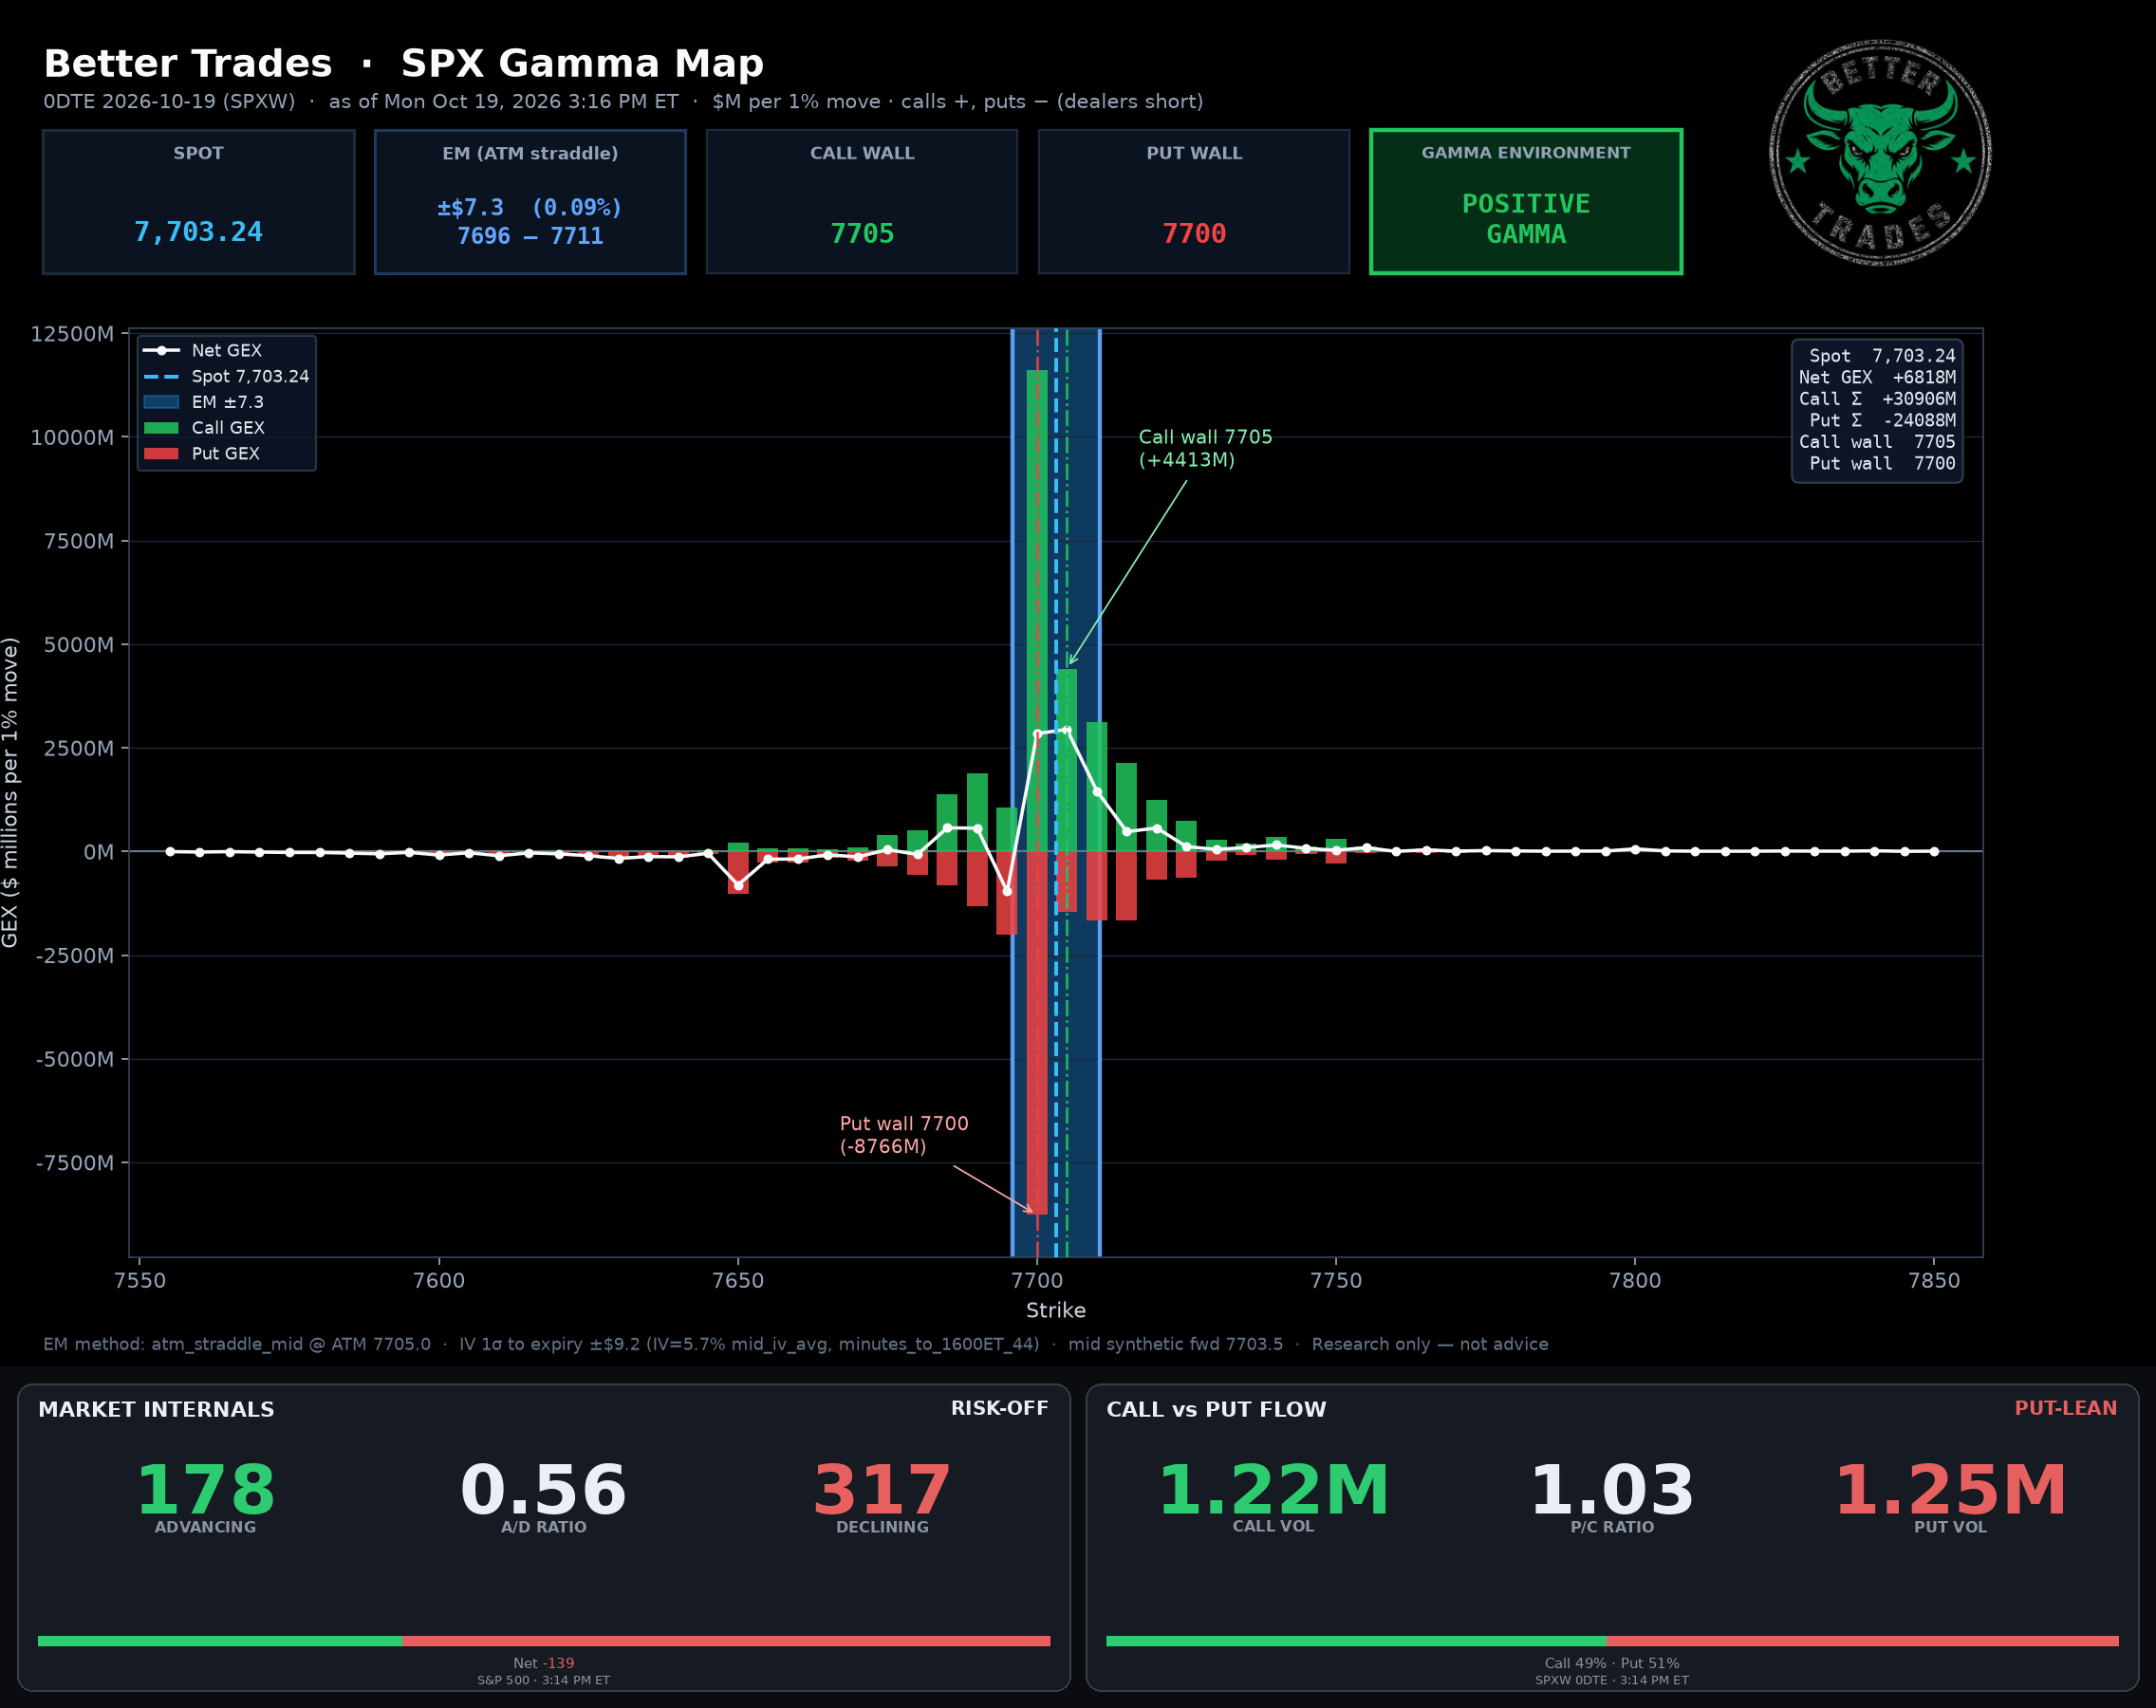Select the EM (ATM straddle) card
2156x1708 pixels.
click(530, 201)
